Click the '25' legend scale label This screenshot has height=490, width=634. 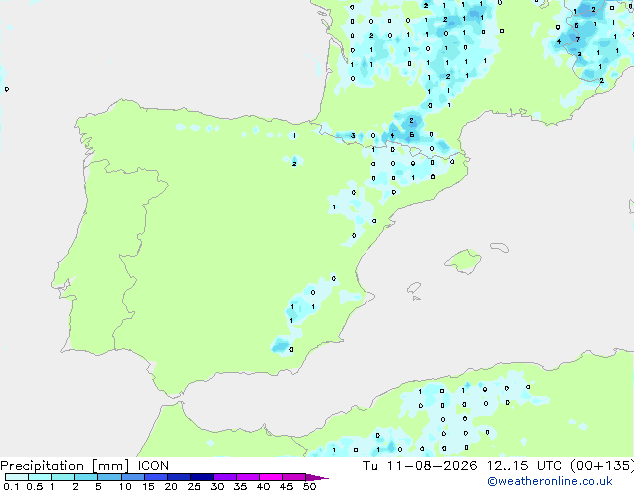click(194, 486)
